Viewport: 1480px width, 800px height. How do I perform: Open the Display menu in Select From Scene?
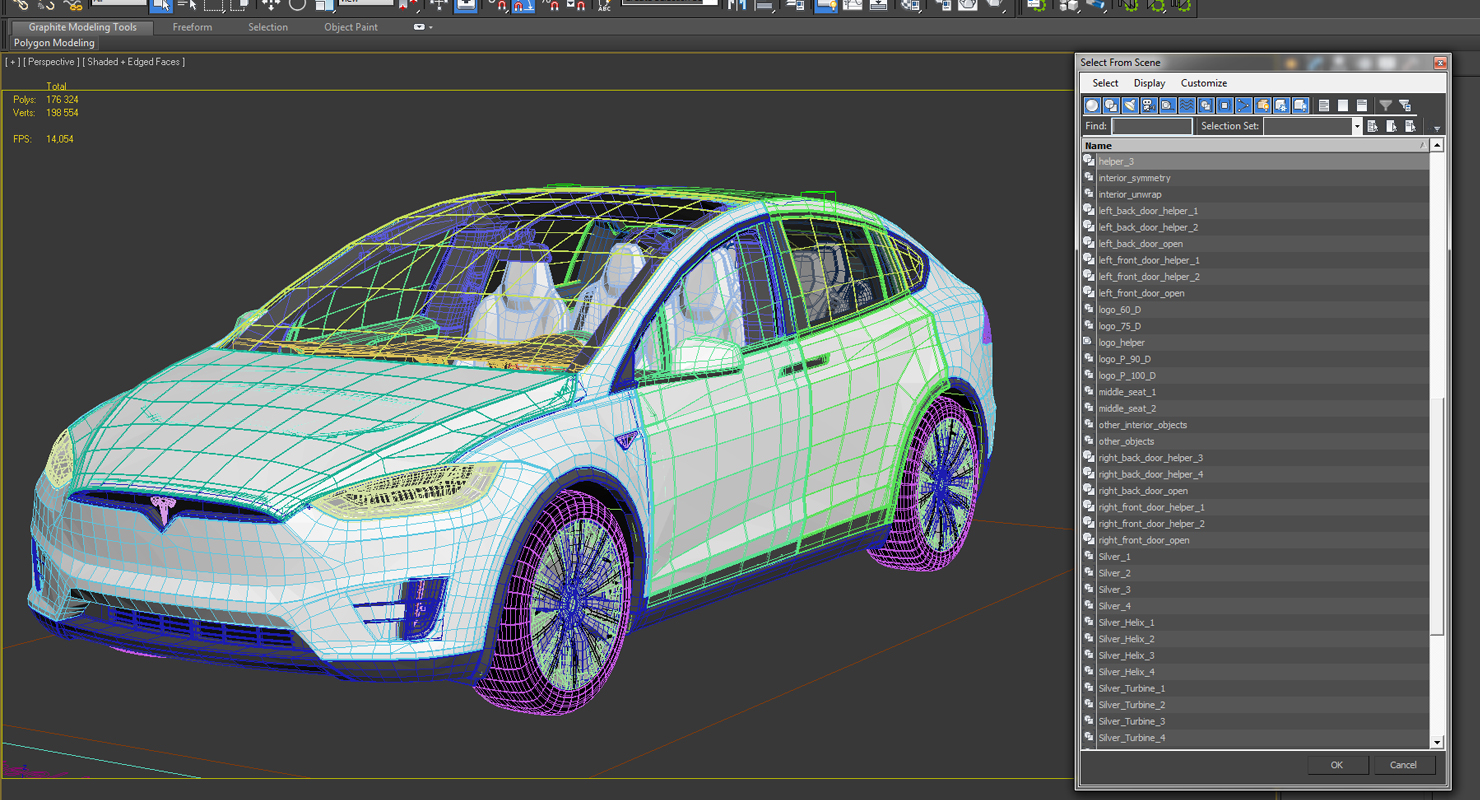tap(1149, 83)
